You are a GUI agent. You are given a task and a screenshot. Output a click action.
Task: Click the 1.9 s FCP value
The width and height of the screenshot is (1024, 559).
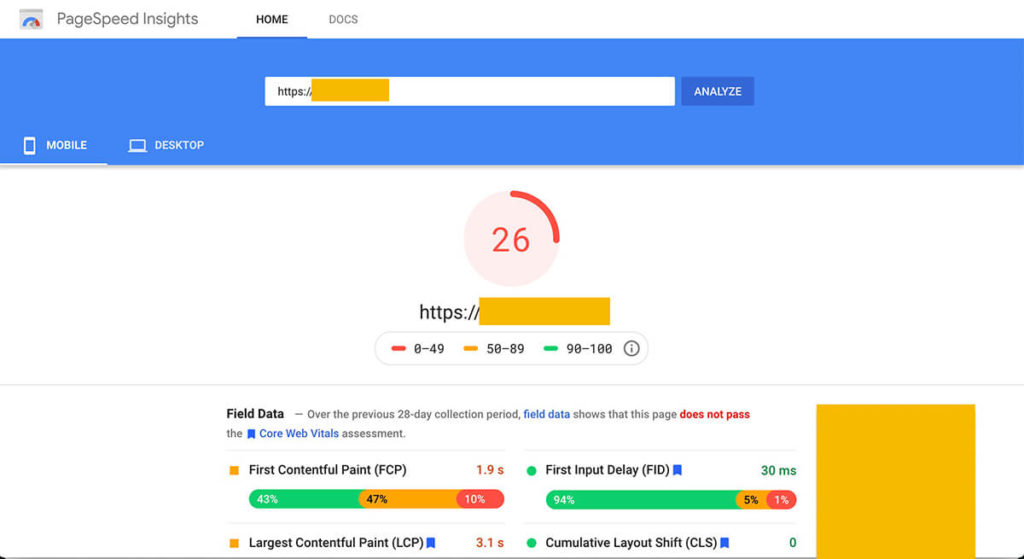pyautogui.click(x=490, y=470)
